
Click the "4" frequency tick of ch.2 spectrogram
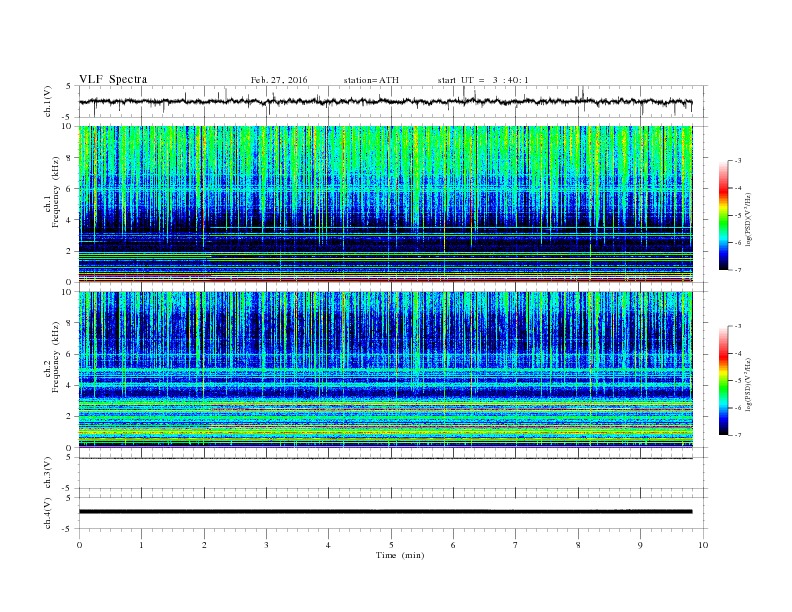[x=70, y=386]
